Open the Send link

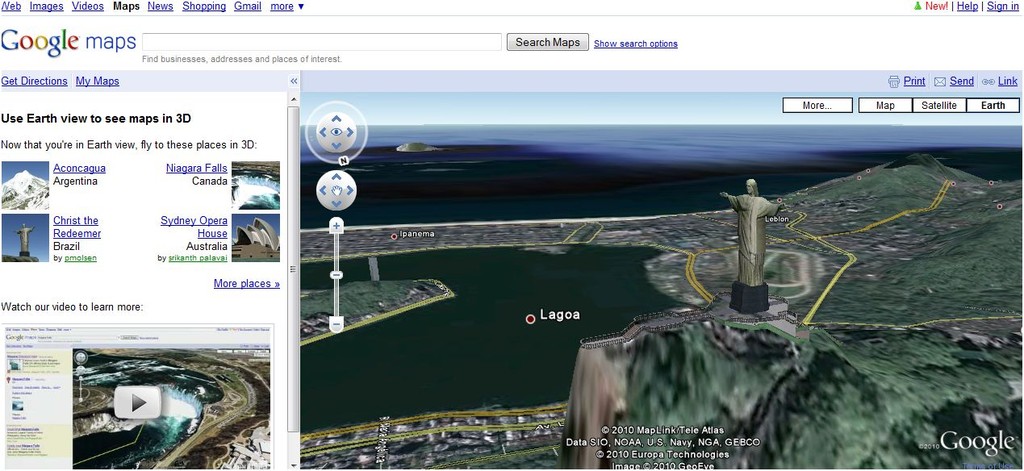pos(961,81)
